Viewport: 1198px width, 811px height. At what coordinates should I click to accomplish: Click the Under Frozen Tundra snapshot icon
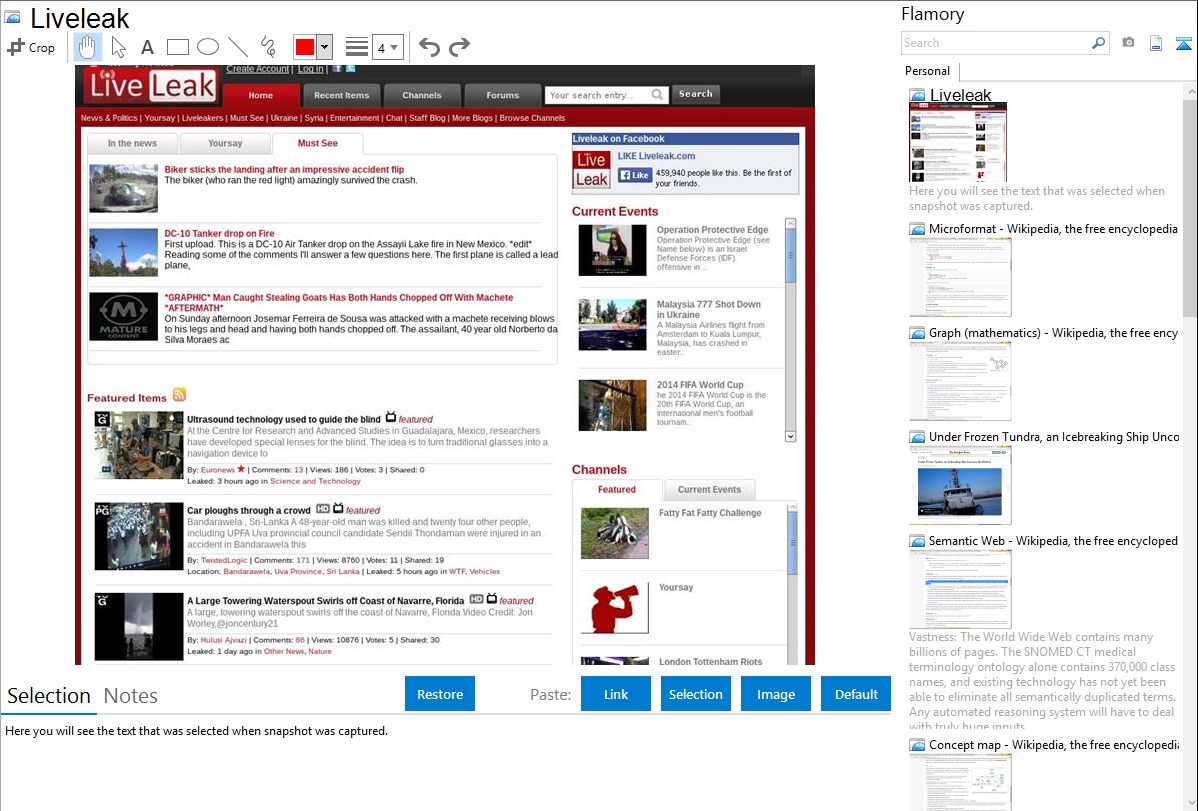coord(917,437)
